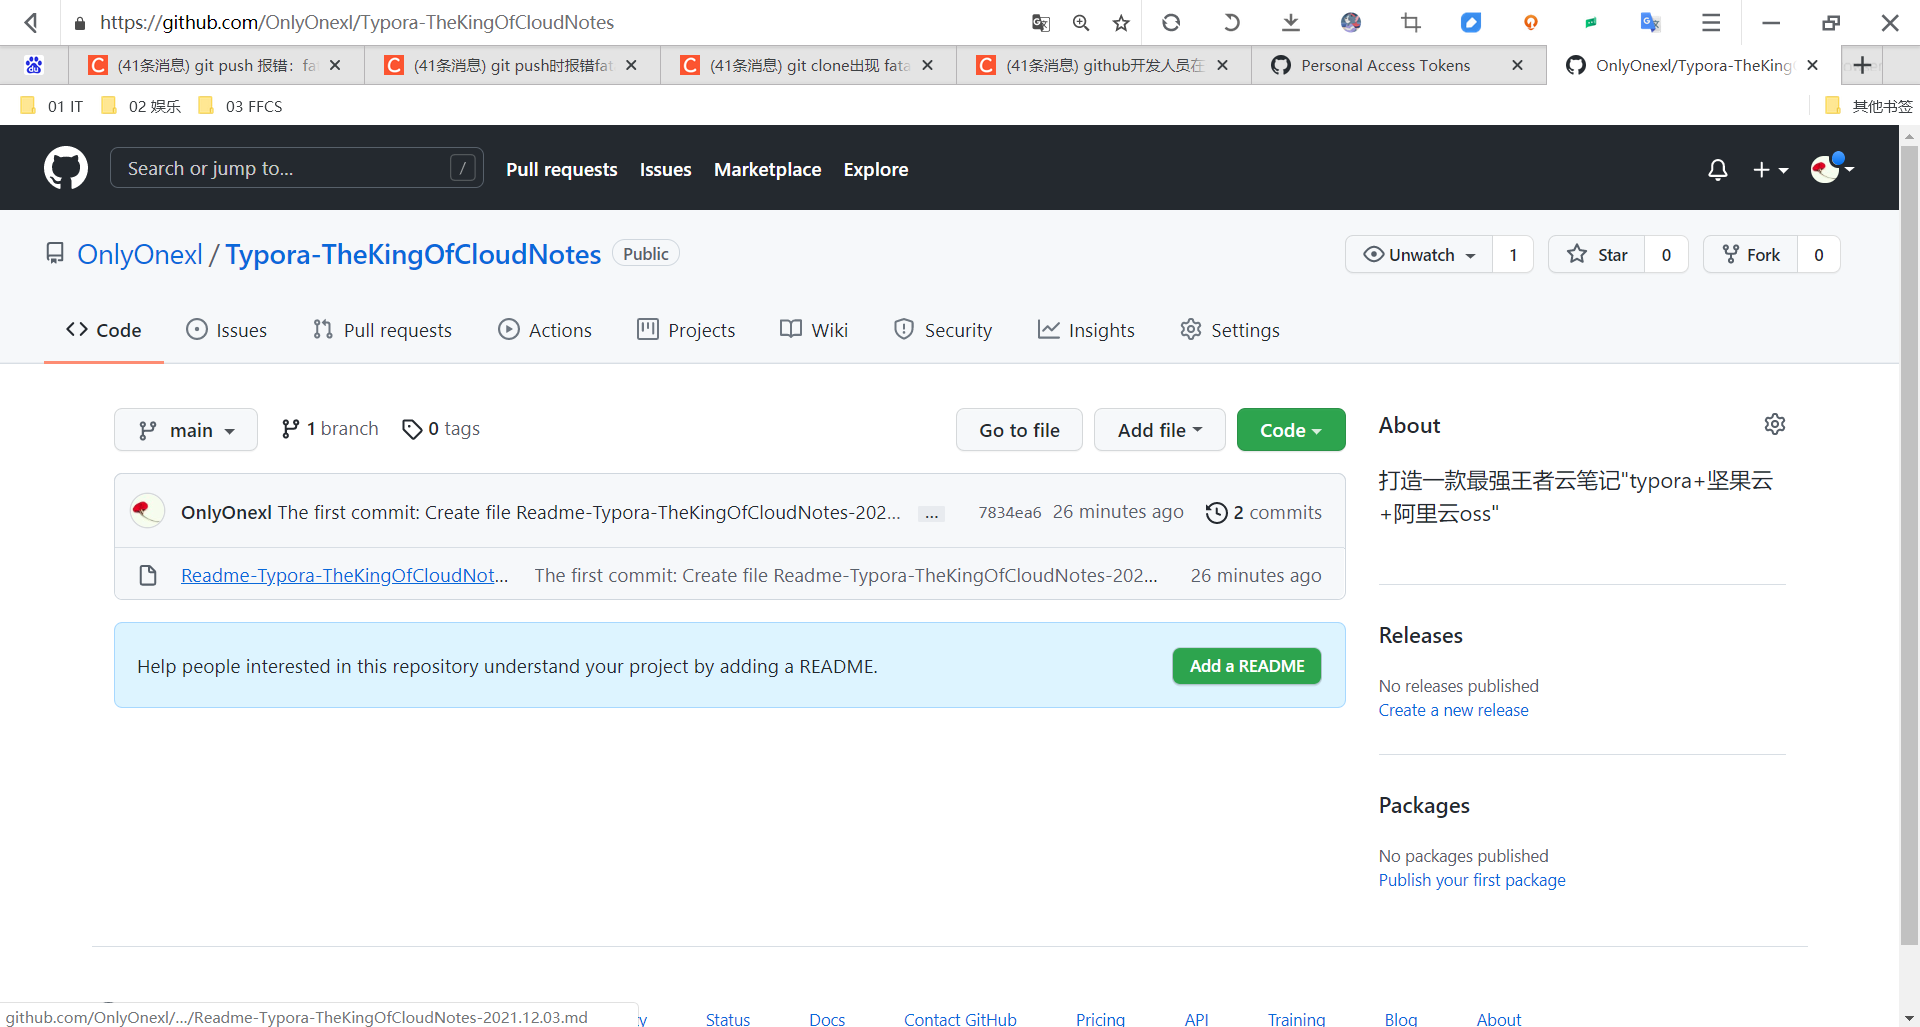The width and height of the screenshot is (1920, 1027).
Task: Close the Personal Access Tokens tab
Action: coord(1517,65)
